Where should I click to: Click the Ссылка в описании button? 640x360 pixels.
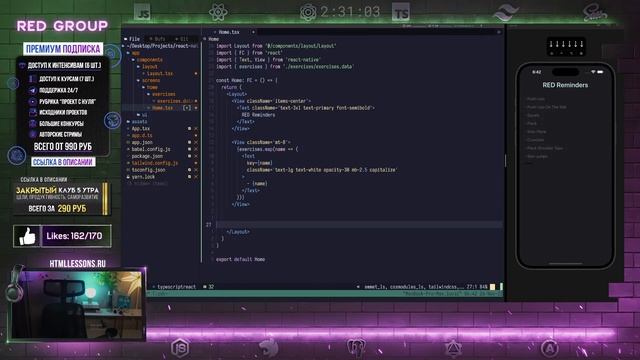(x=63, y=162)
